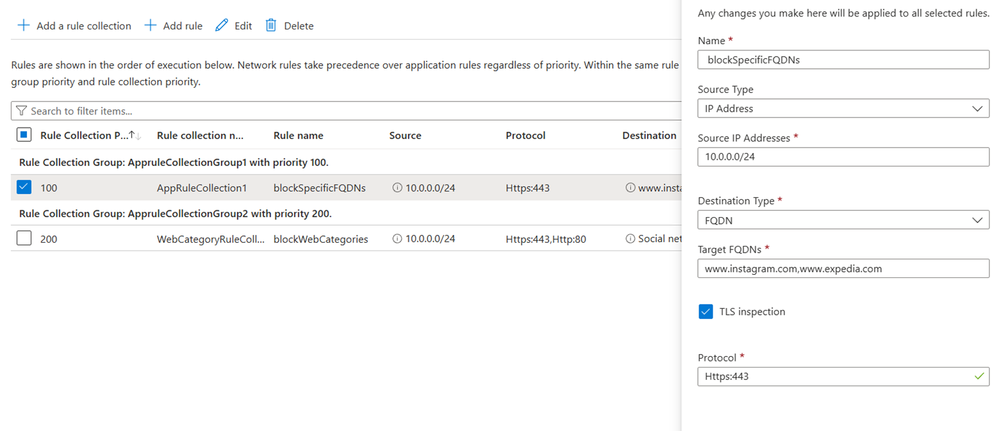This screenshot has width=998, height=431.
Task: Uncheck the priority 100 rule row checkbox
Action: click(x=24, y=187)
